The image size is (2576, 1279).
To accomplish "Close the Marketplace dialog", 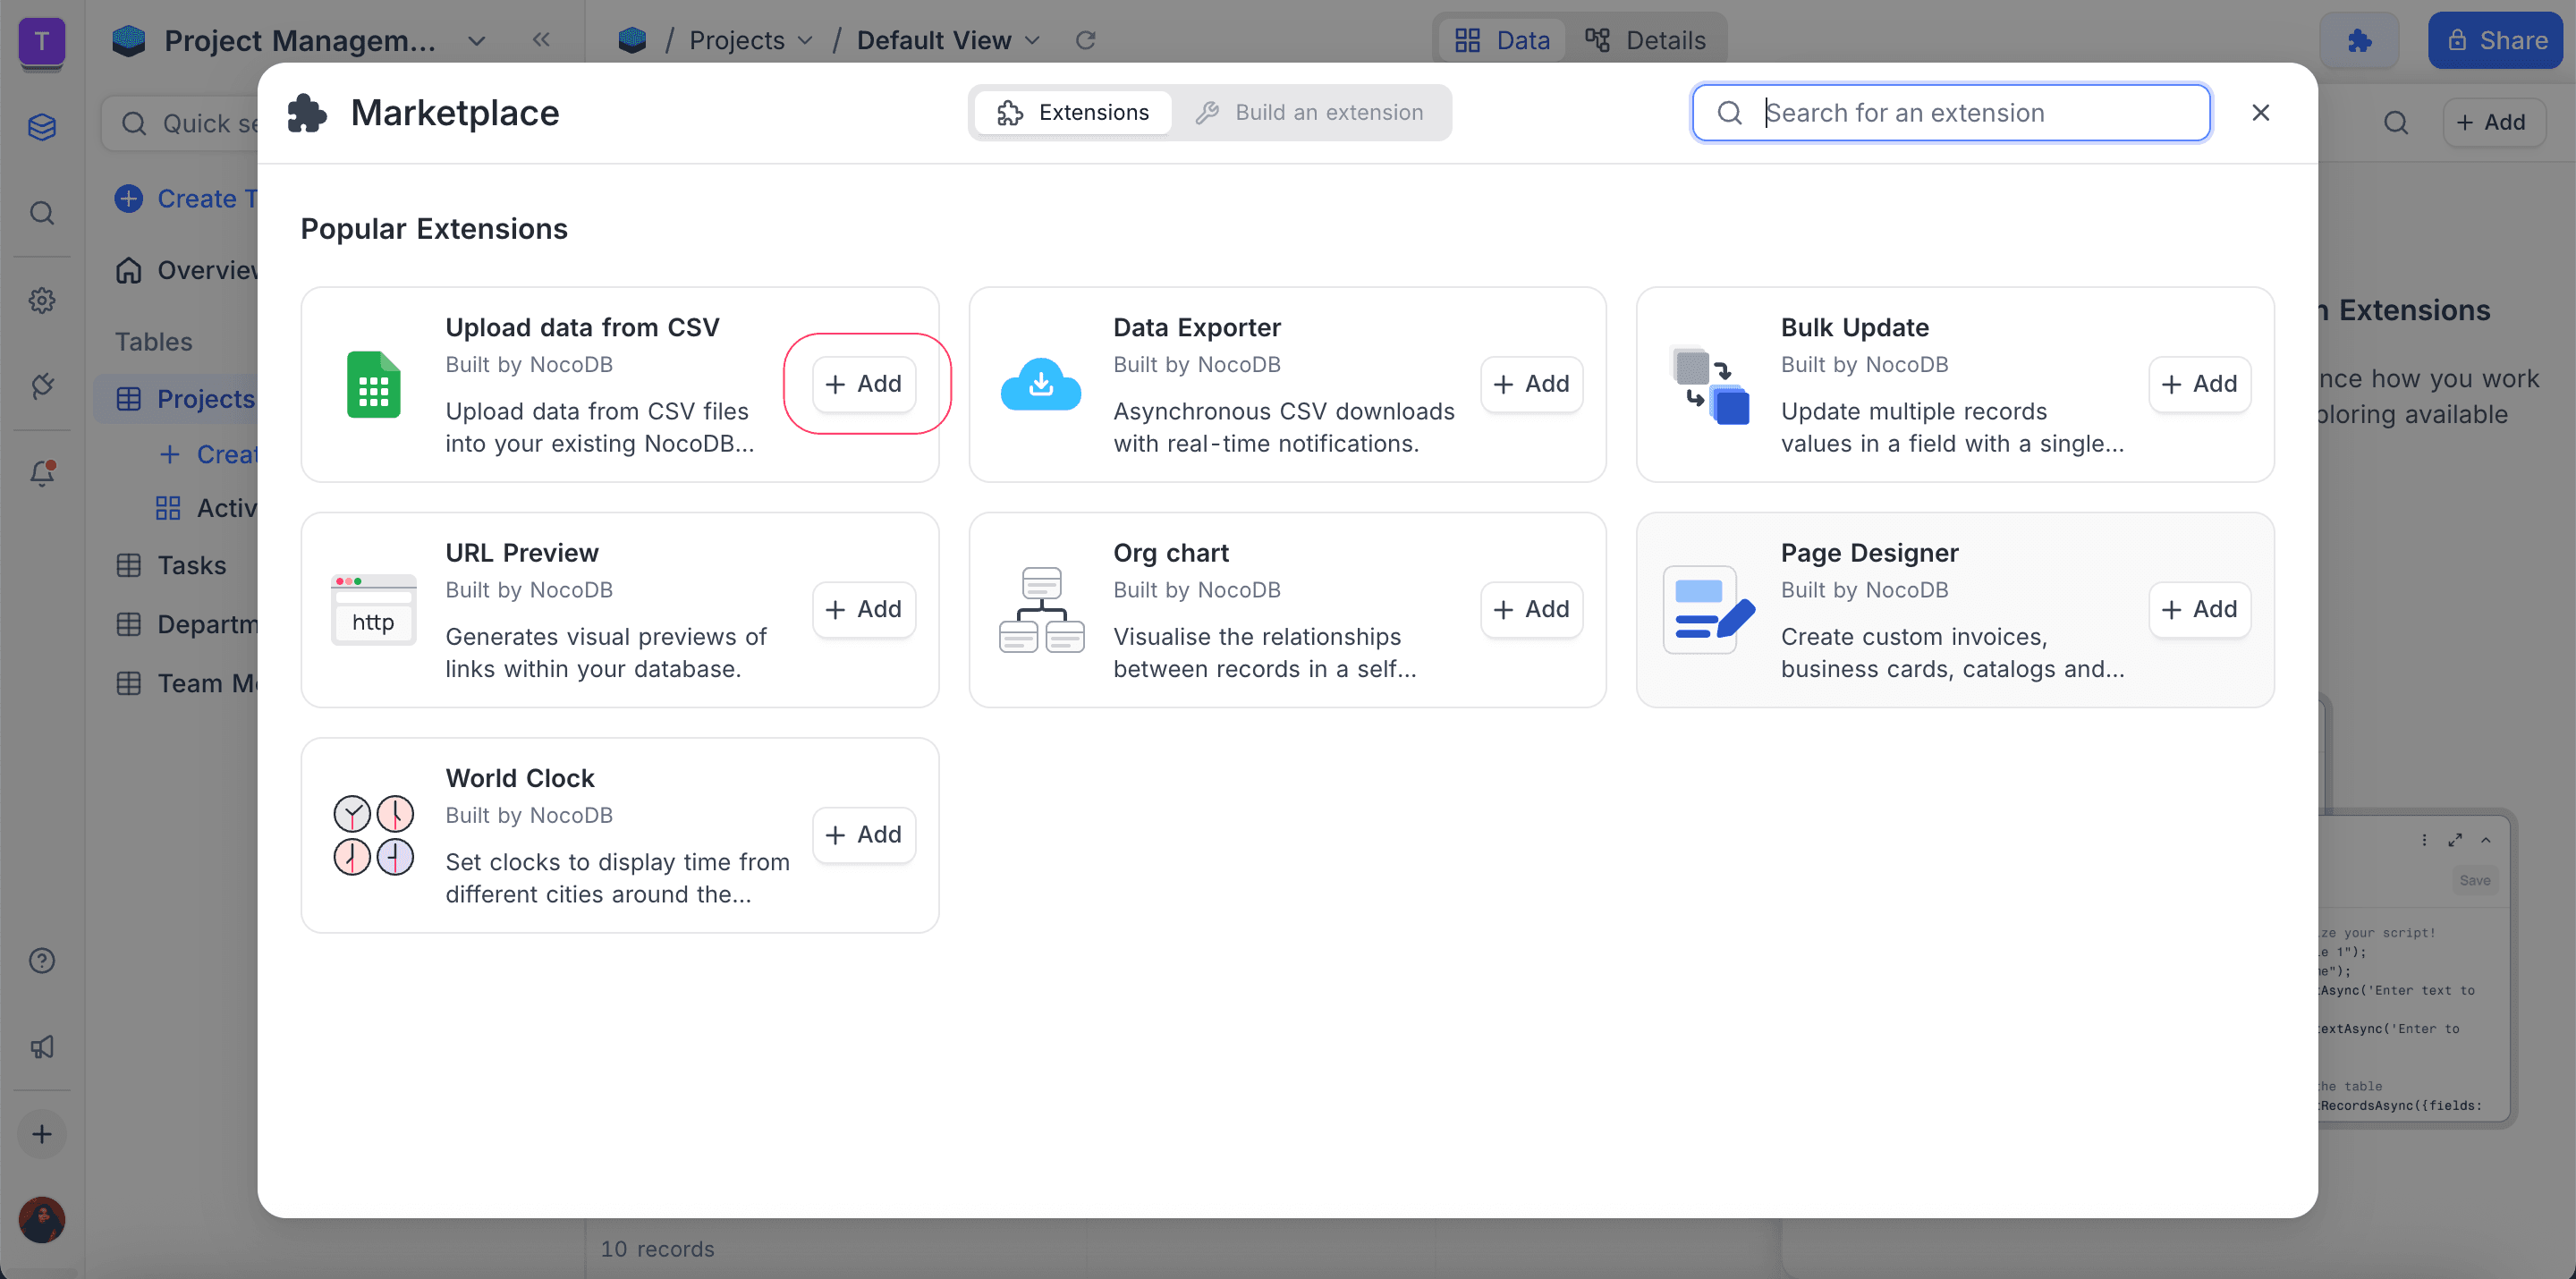I will coord(2260,113).
